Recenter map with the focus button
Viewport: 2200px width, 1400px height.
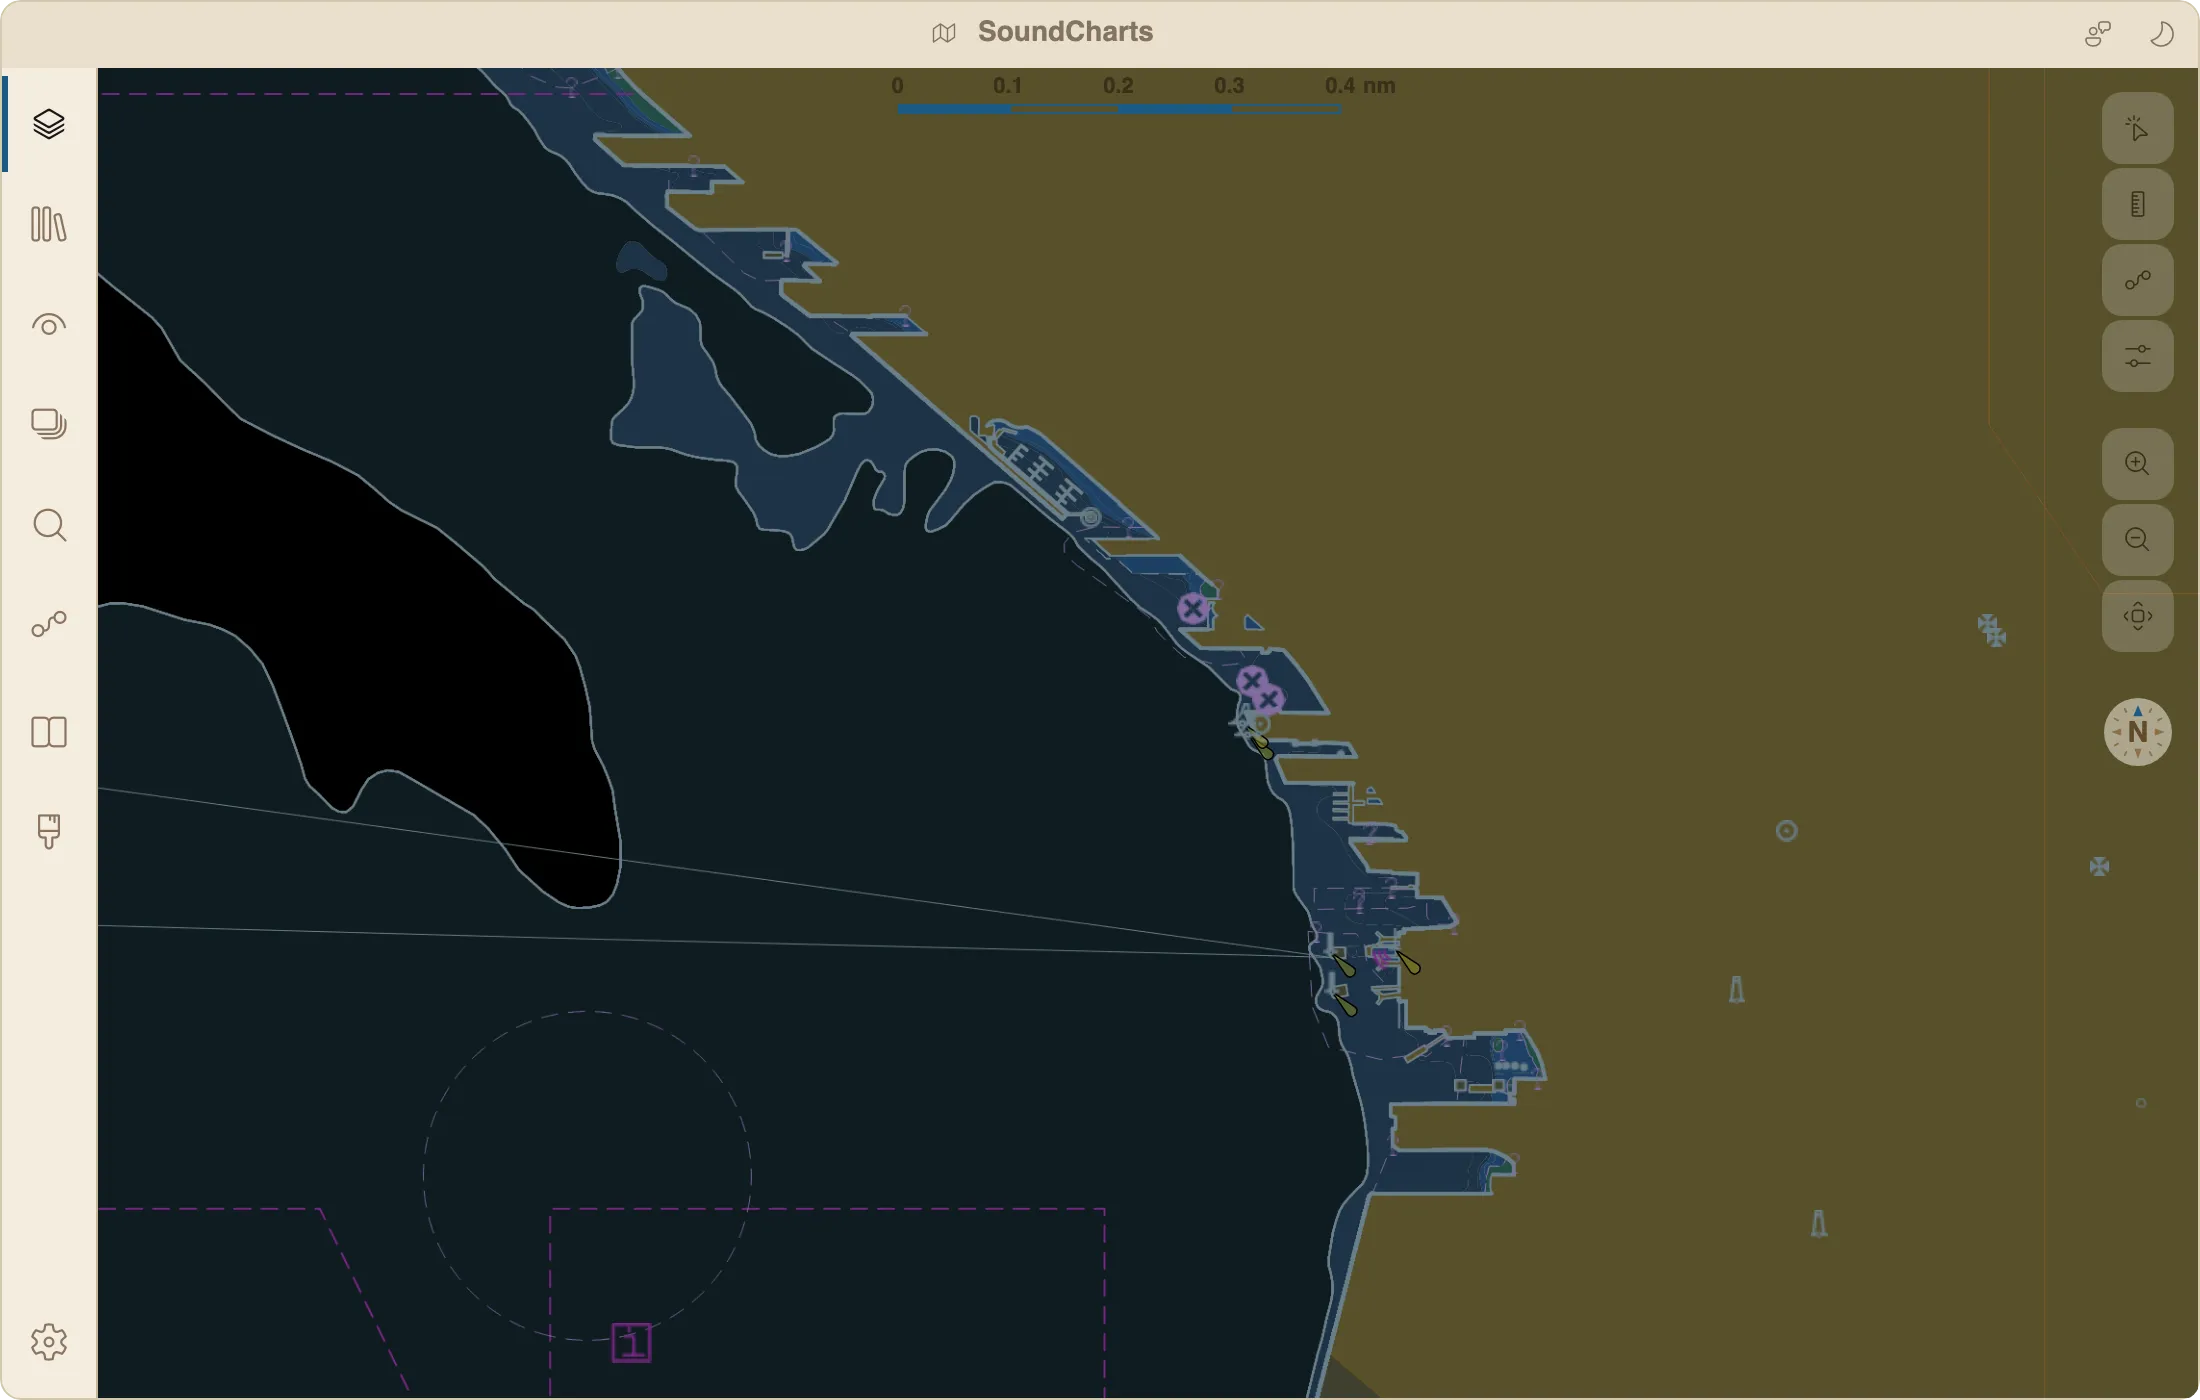click(x=2137, y=616)
